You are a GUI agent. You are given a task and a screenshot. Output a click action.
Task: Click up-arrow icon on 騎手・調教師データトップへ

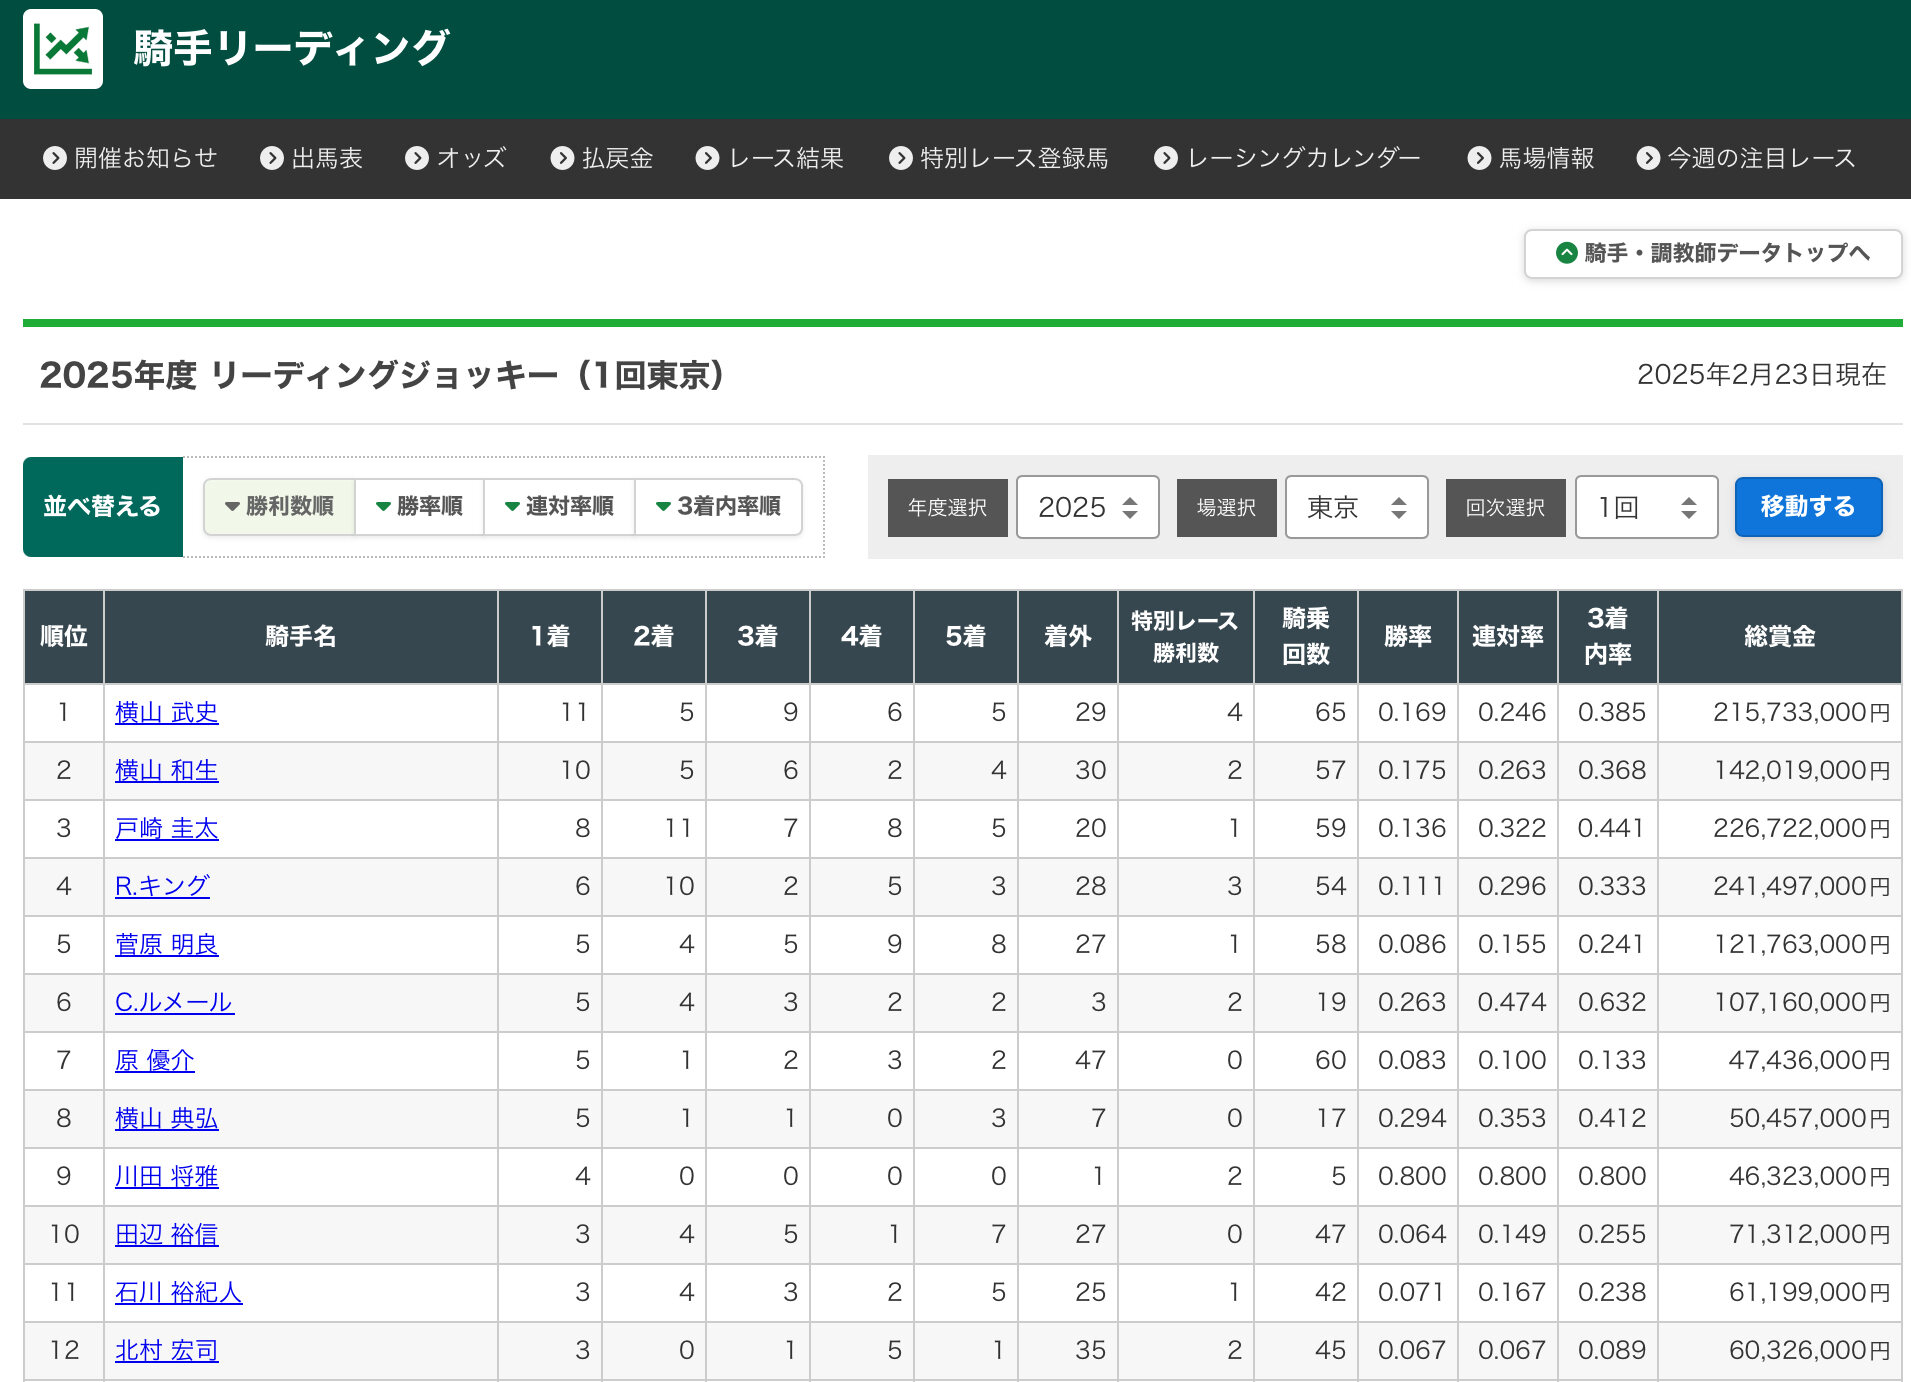point(1566,253)
